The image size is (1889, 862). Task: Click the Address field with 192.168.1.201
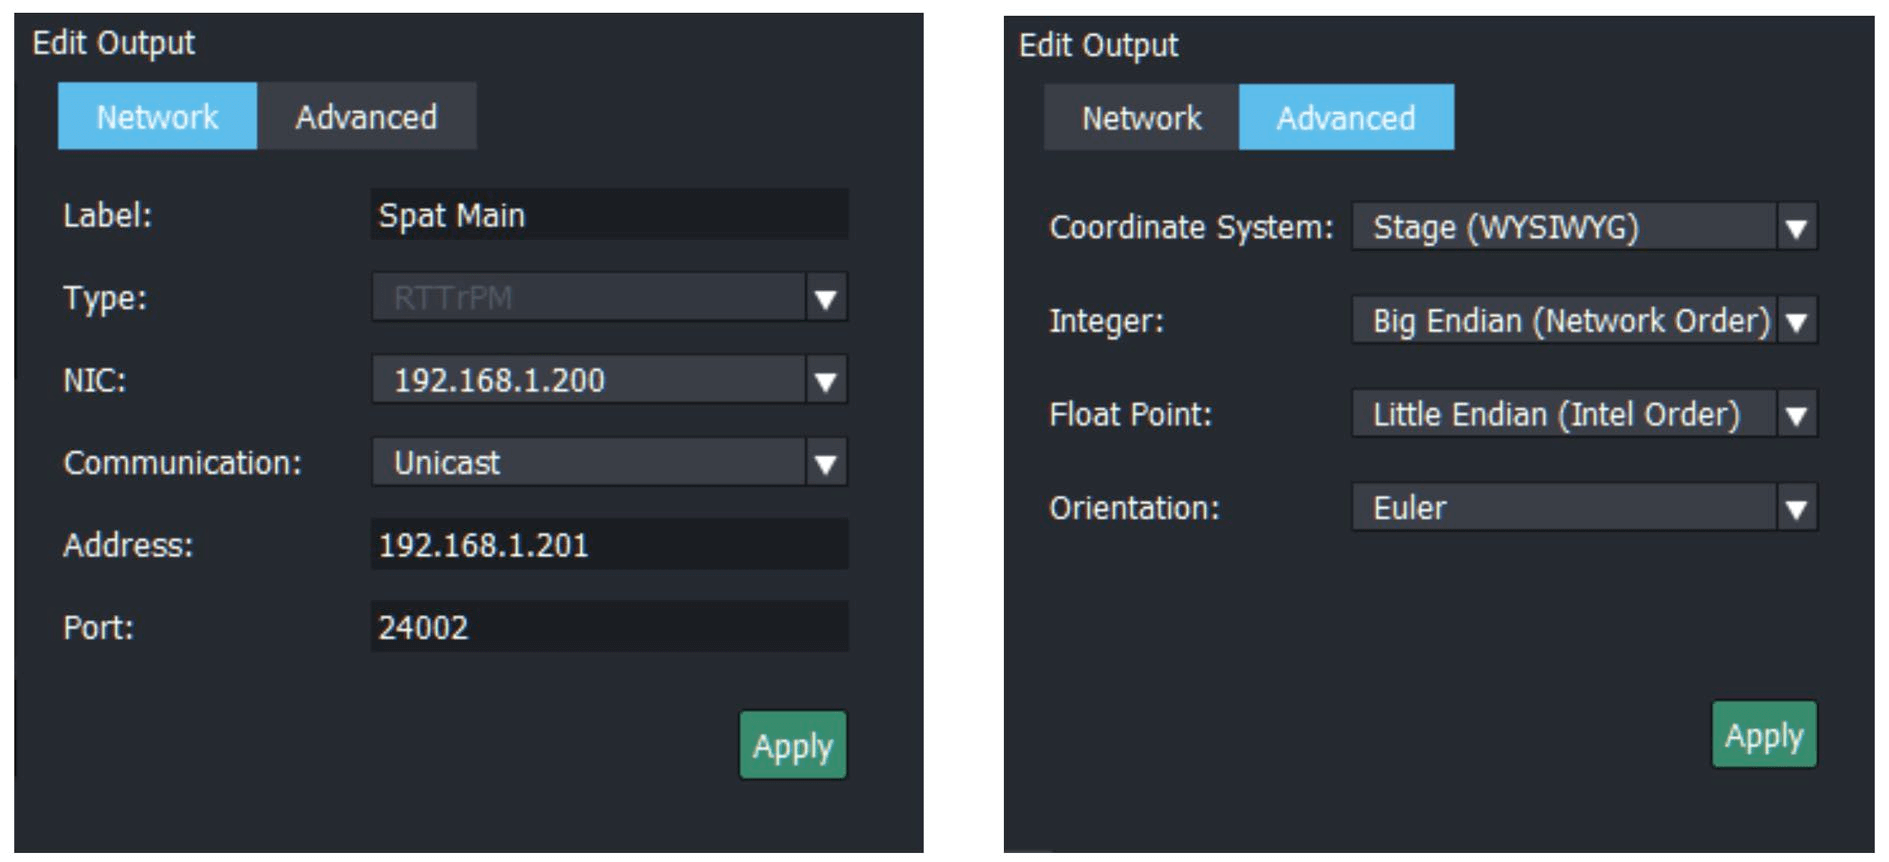[608, 545]
